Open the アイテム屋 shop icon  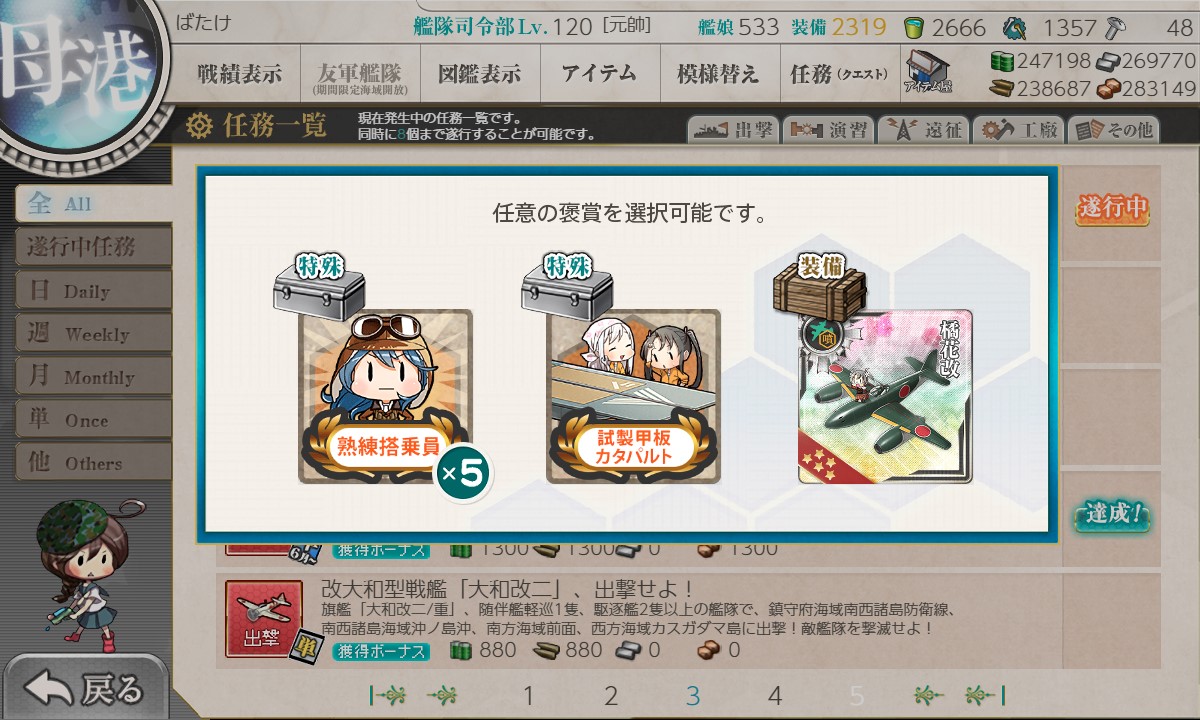click(x=928, y=72)
